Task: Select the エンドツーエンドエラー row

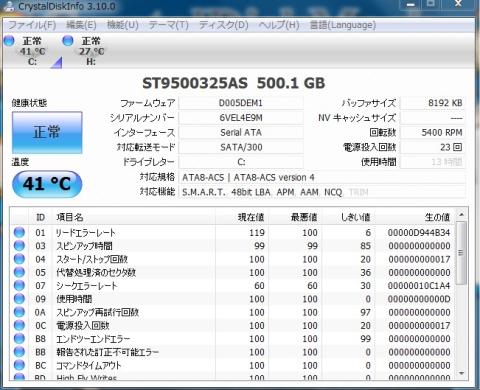Action: [233, 339]
